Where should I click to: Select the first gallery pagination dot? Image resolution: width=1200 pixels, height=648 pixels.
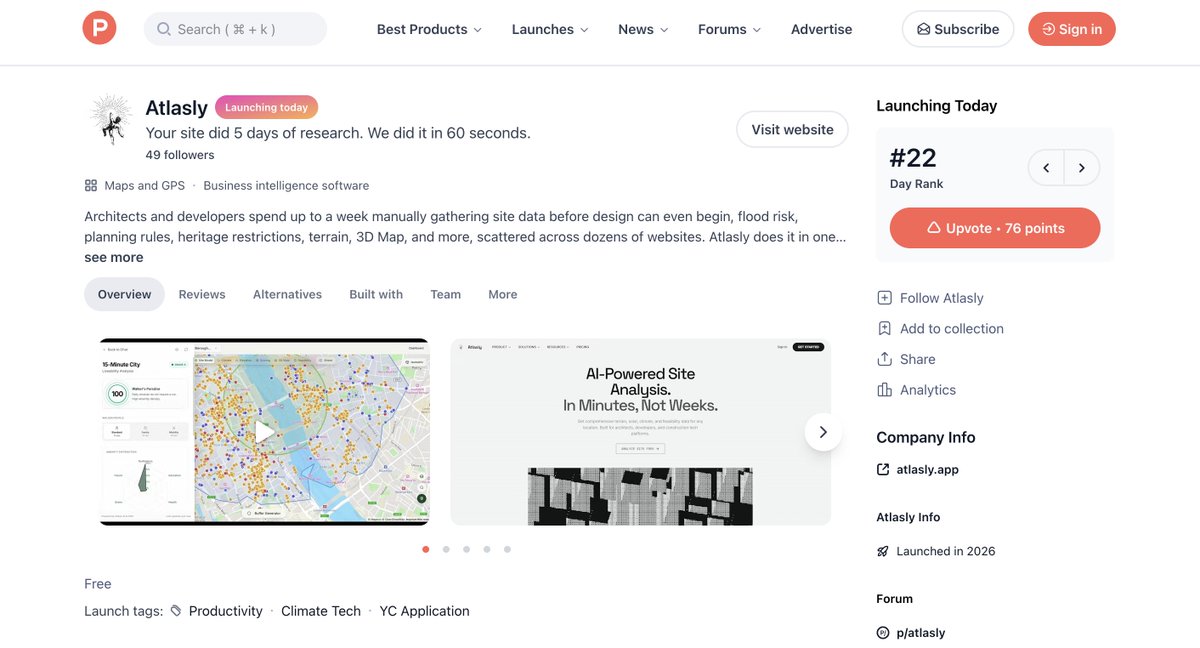click(x=426, y=549)
